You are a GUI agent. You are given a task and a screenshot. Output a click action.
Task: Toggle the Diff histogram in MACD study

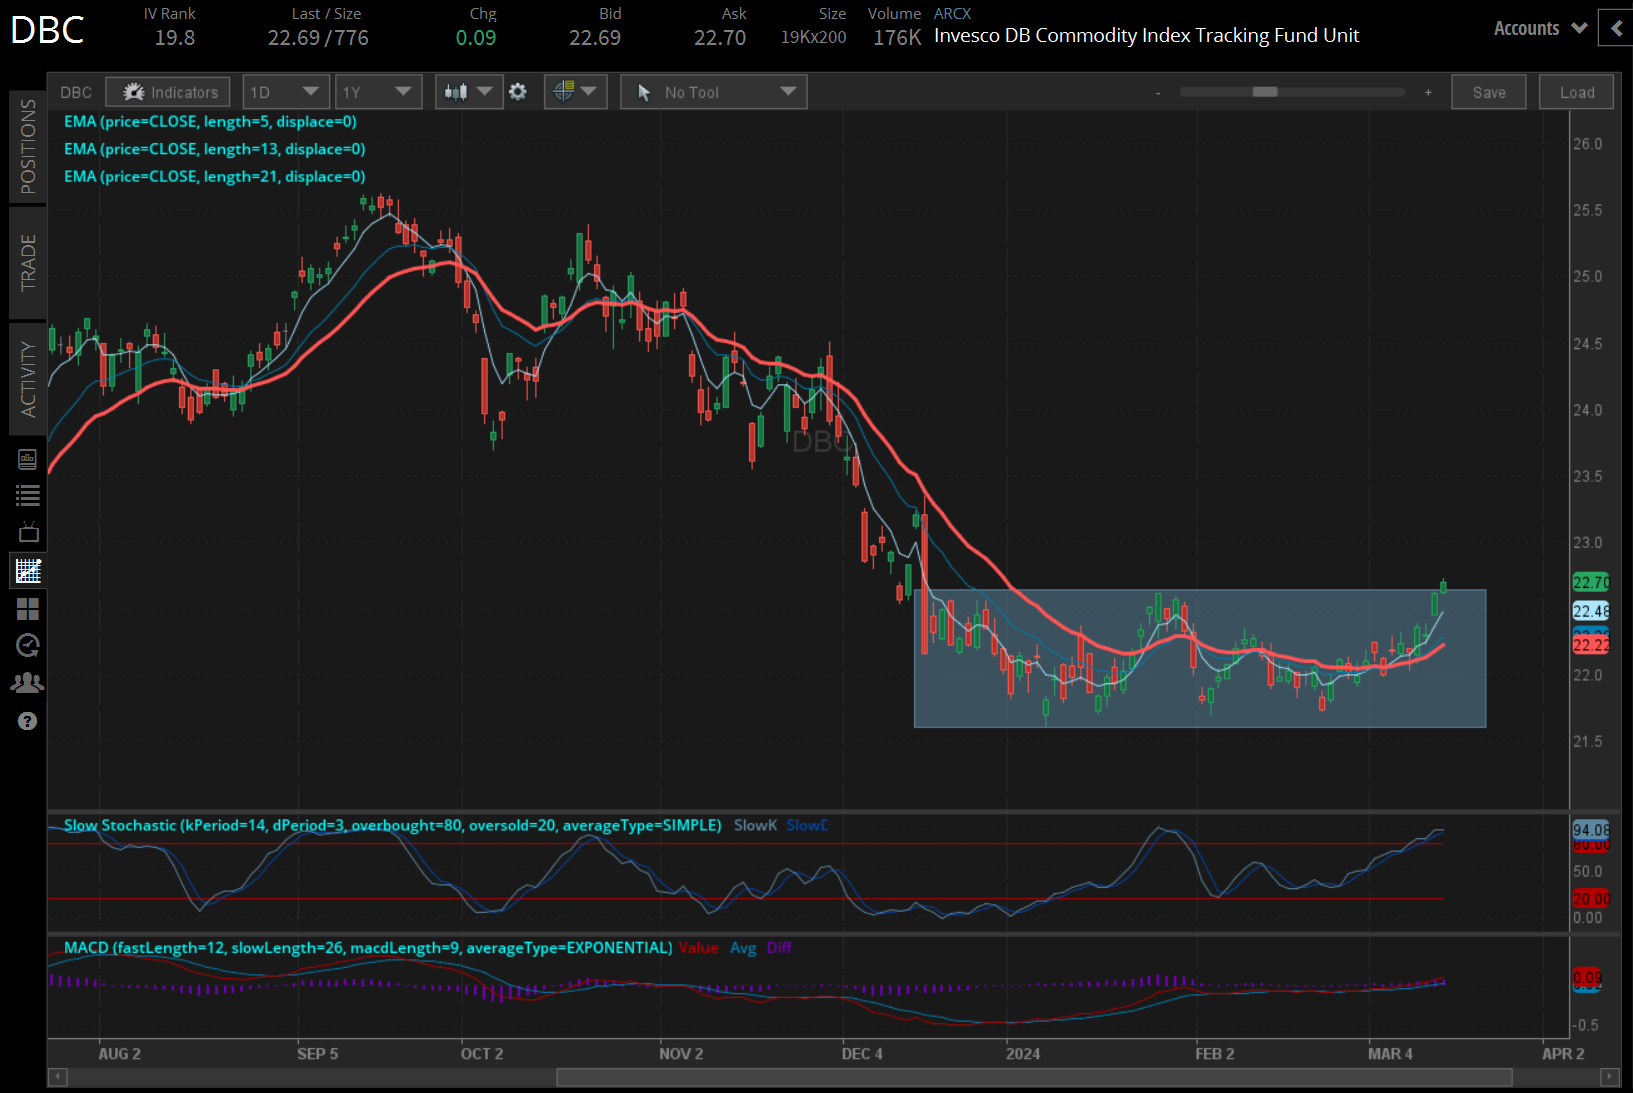click(x=779, y=947)
